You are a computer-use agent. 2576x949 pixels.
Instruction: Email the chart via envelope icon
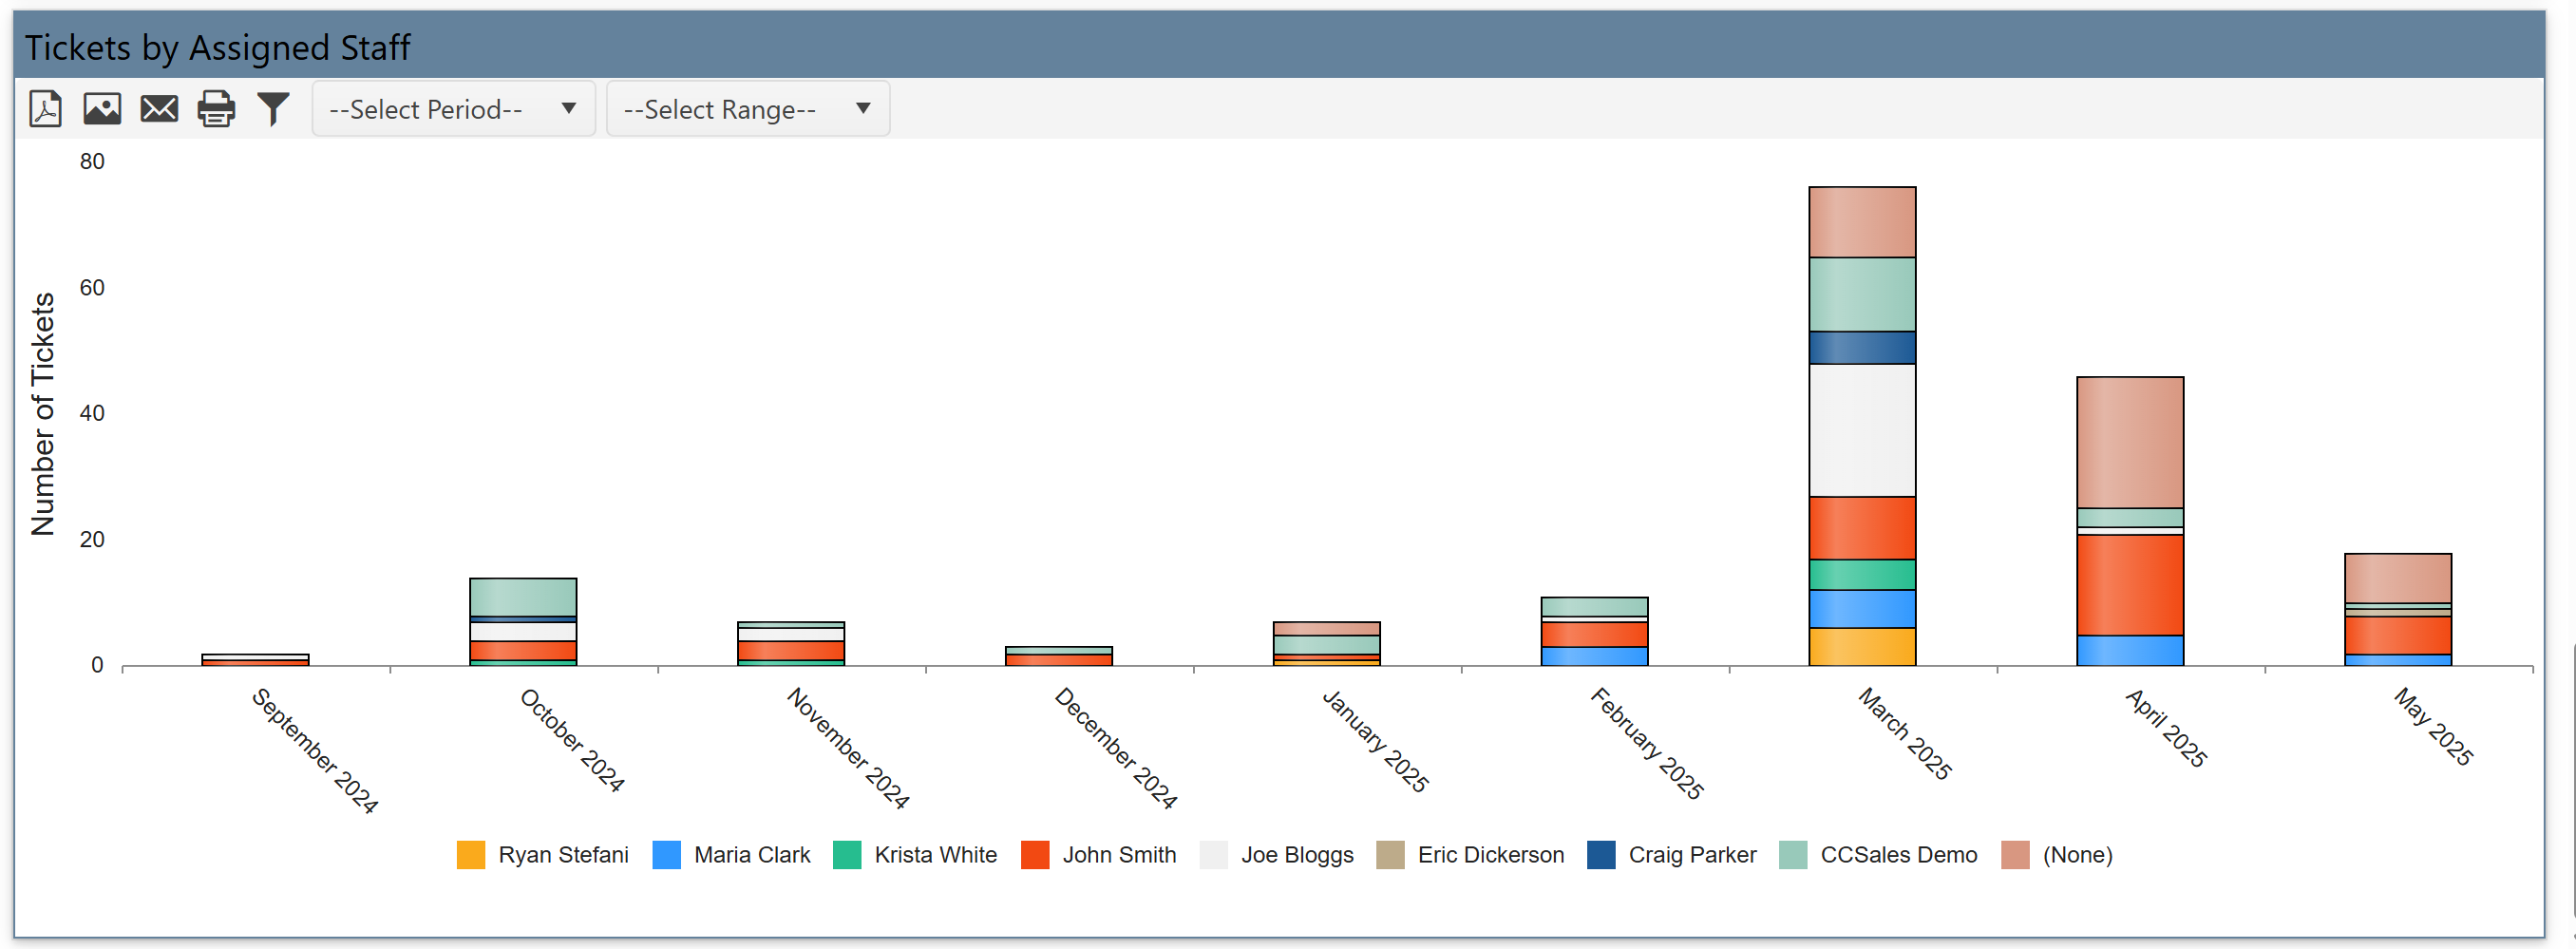(159, 108)
